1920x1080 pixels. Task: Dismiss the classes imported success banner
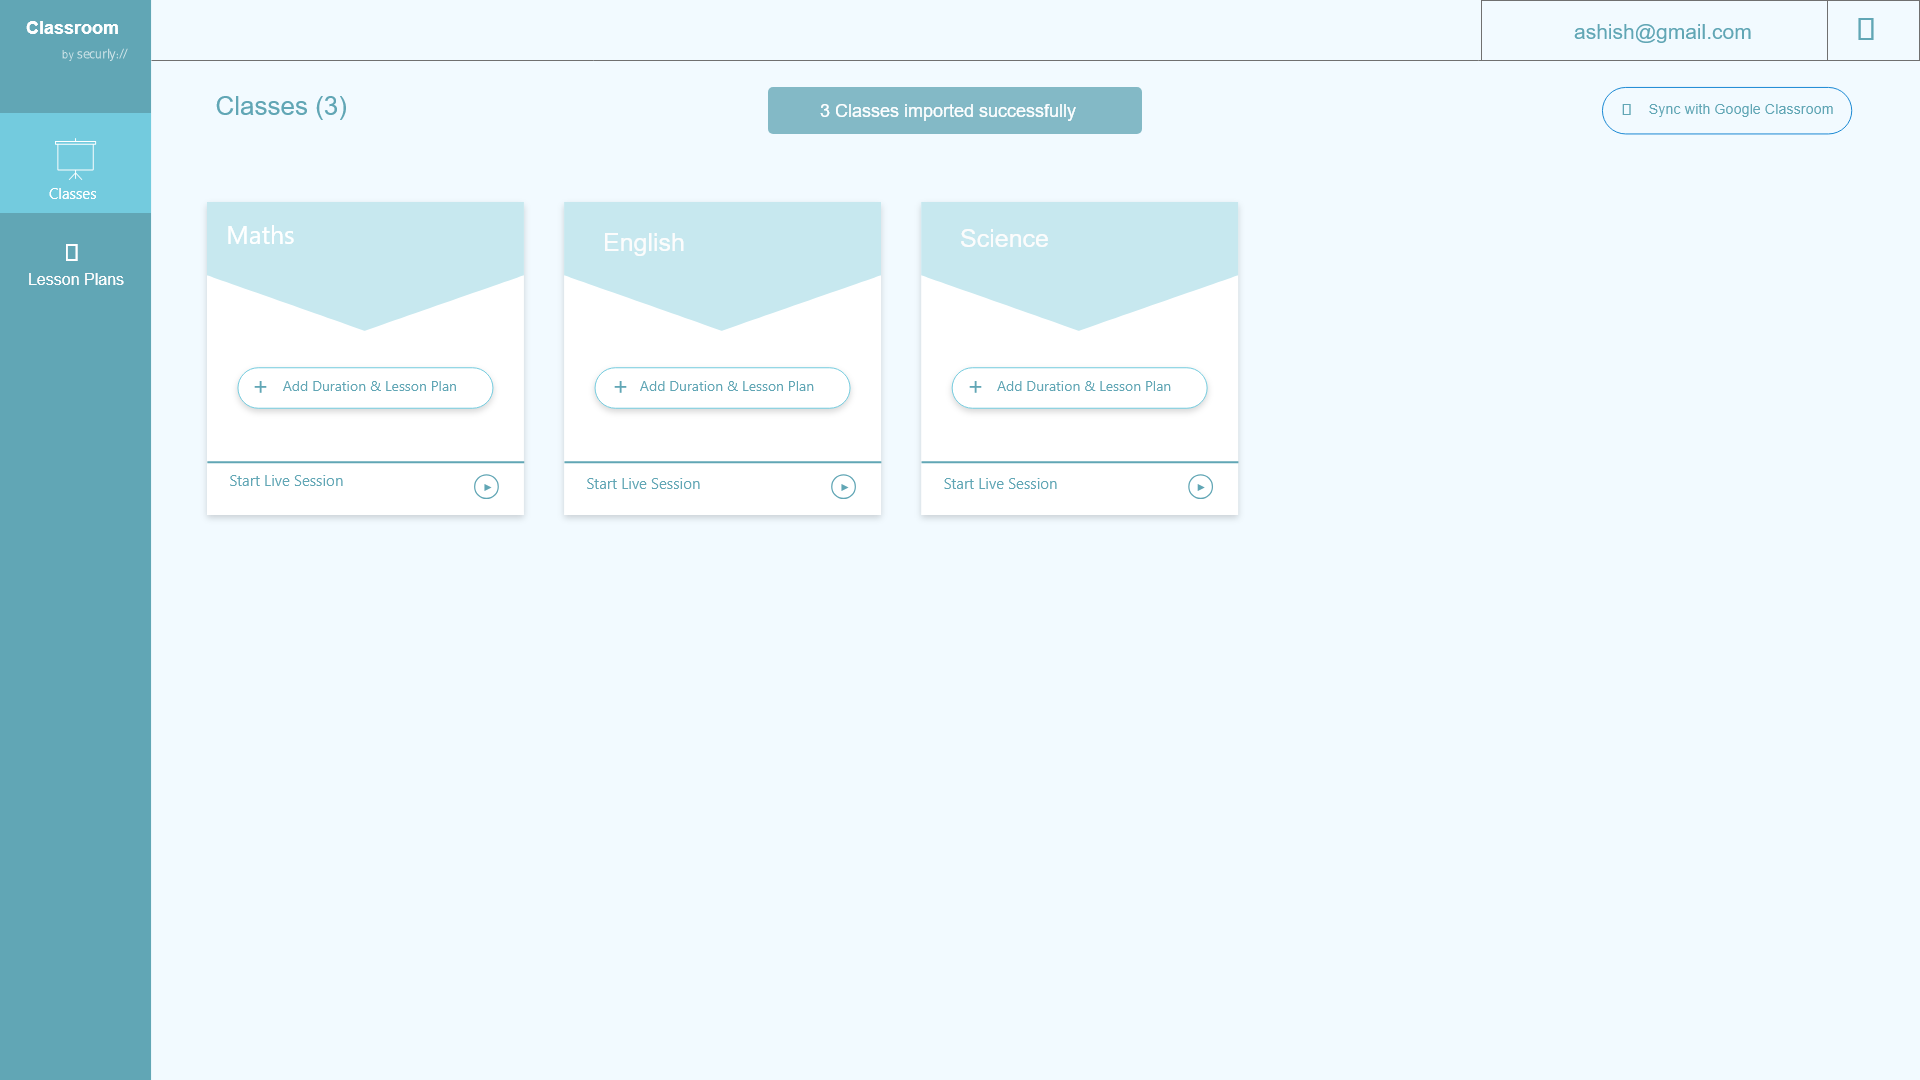pos(954,110)
